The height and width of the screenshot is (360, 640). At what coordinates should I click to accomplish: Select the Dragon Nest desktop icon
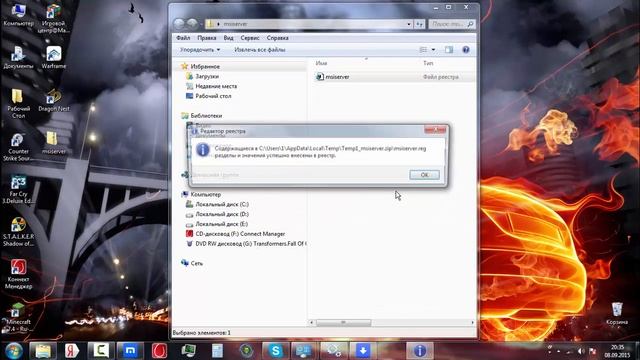pos(53,100)
